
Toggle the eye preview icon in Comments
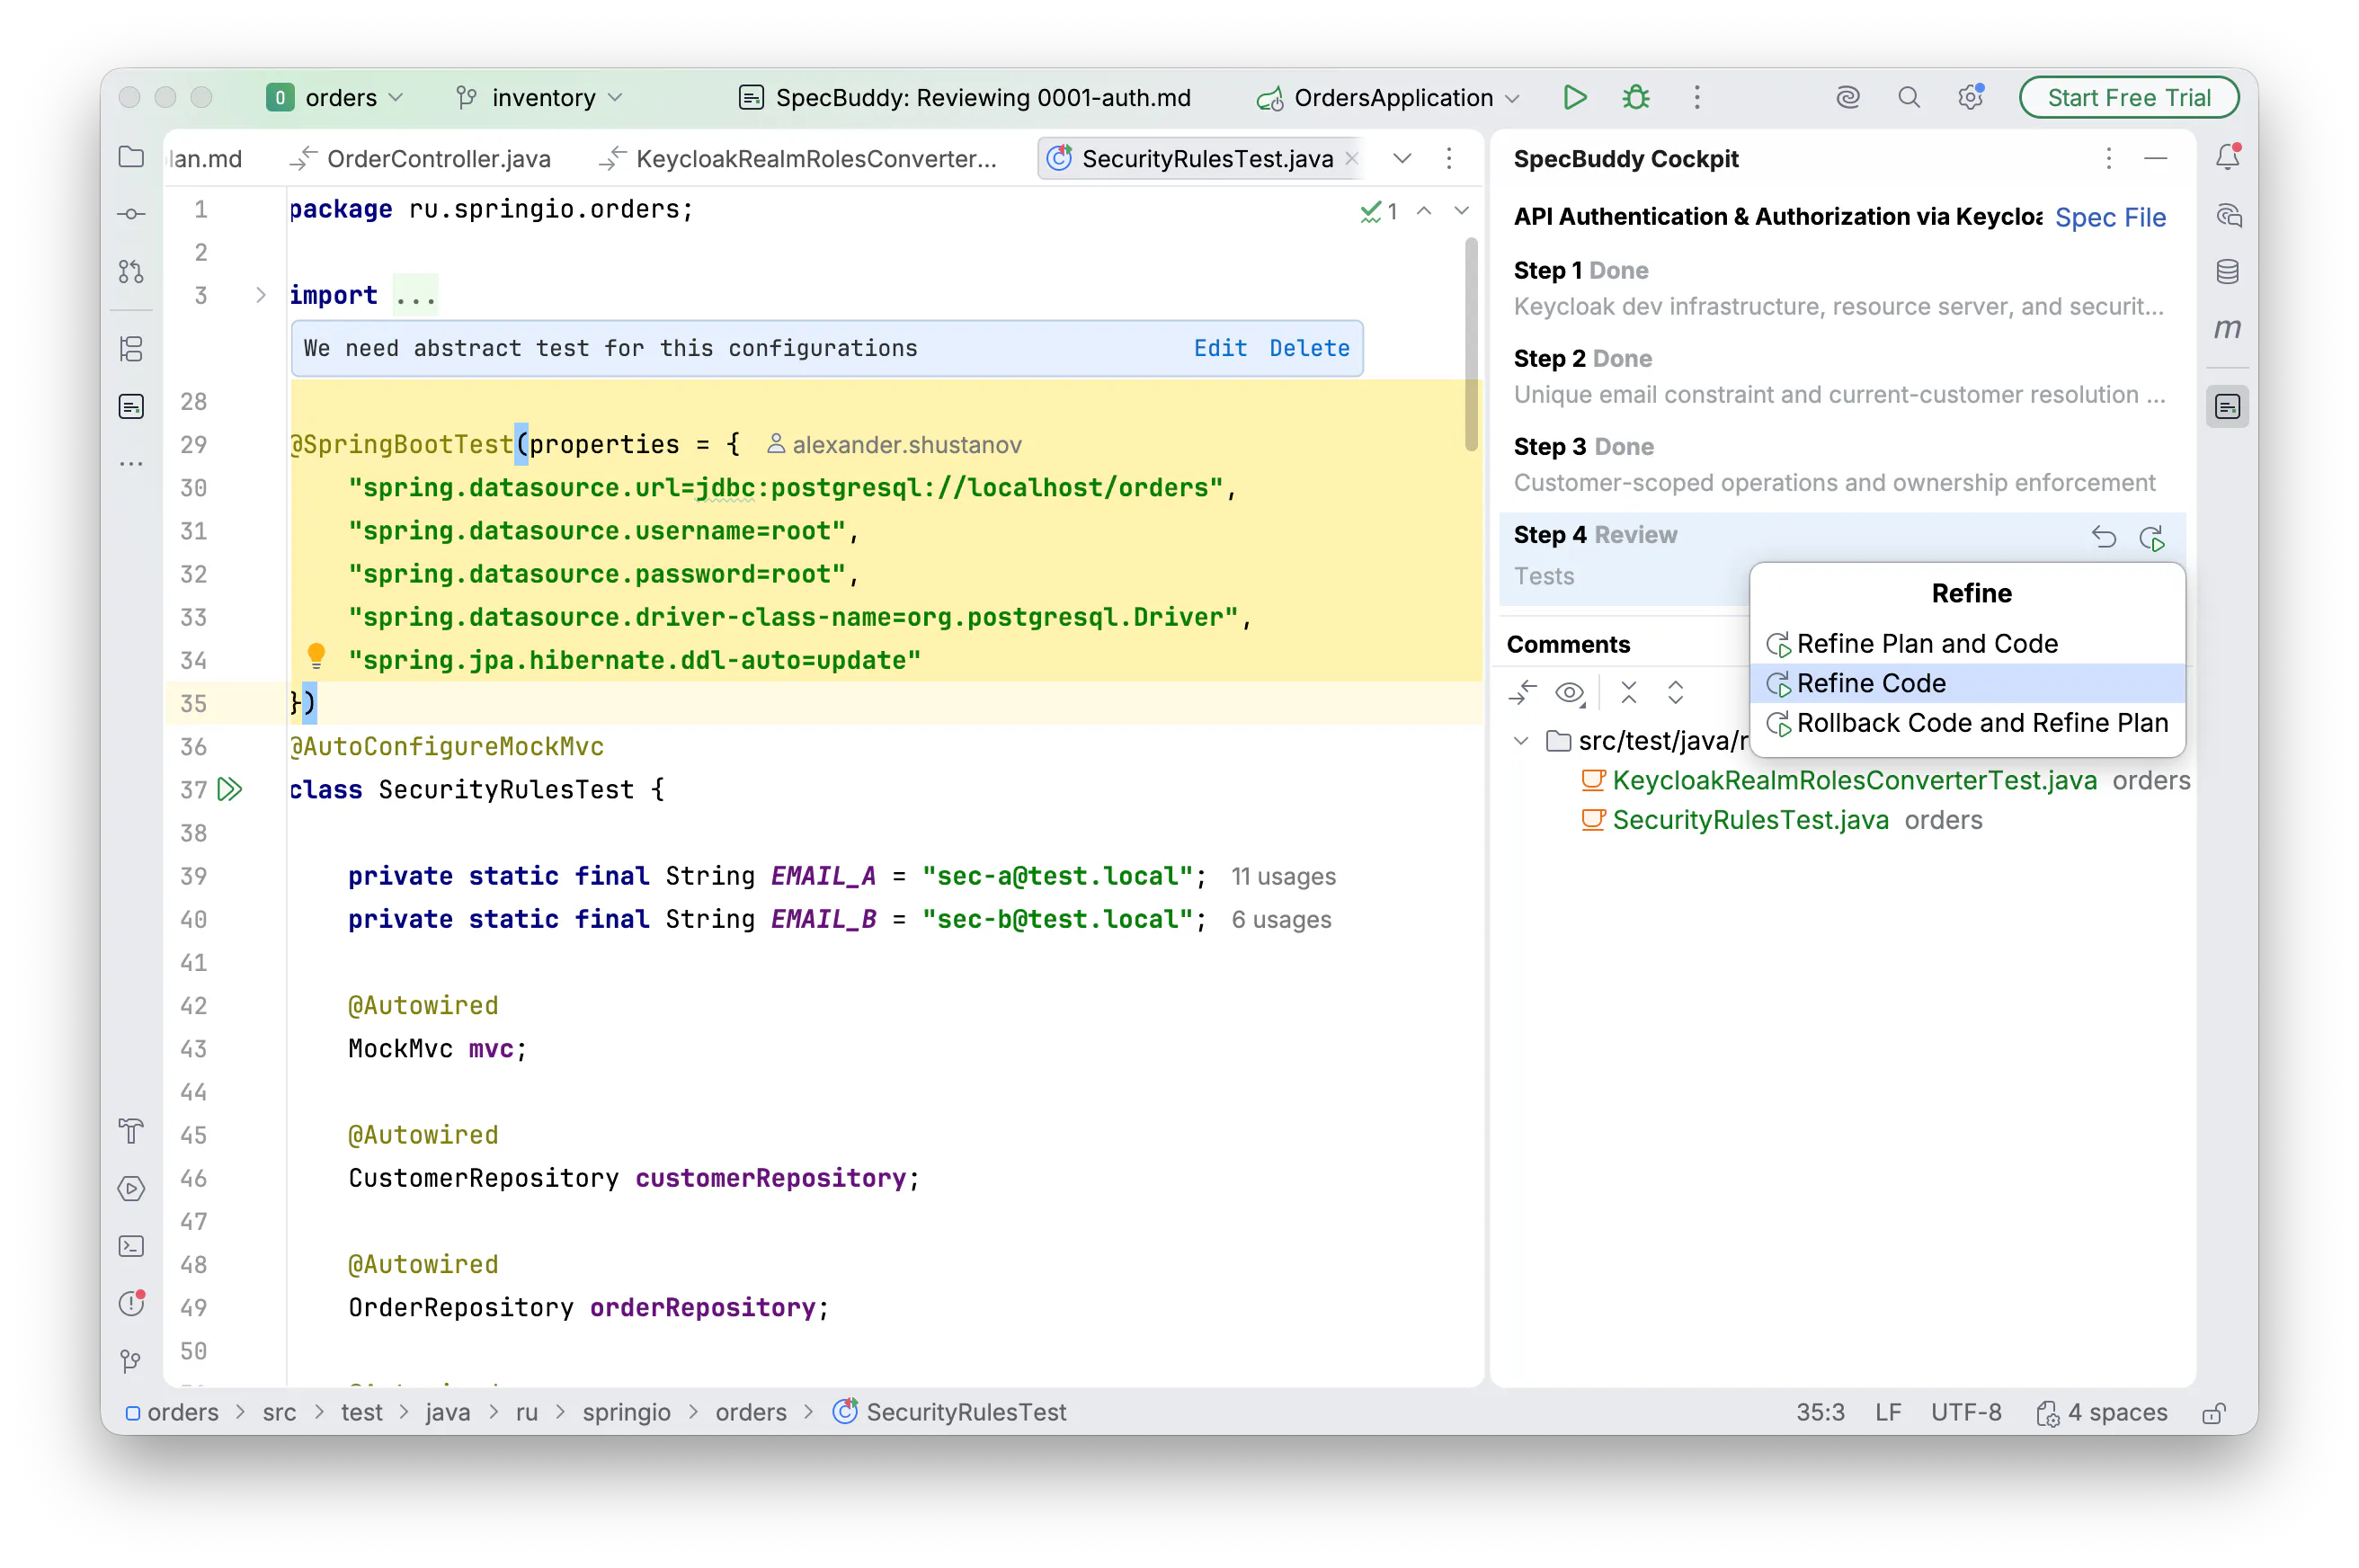coord(1570,692)
